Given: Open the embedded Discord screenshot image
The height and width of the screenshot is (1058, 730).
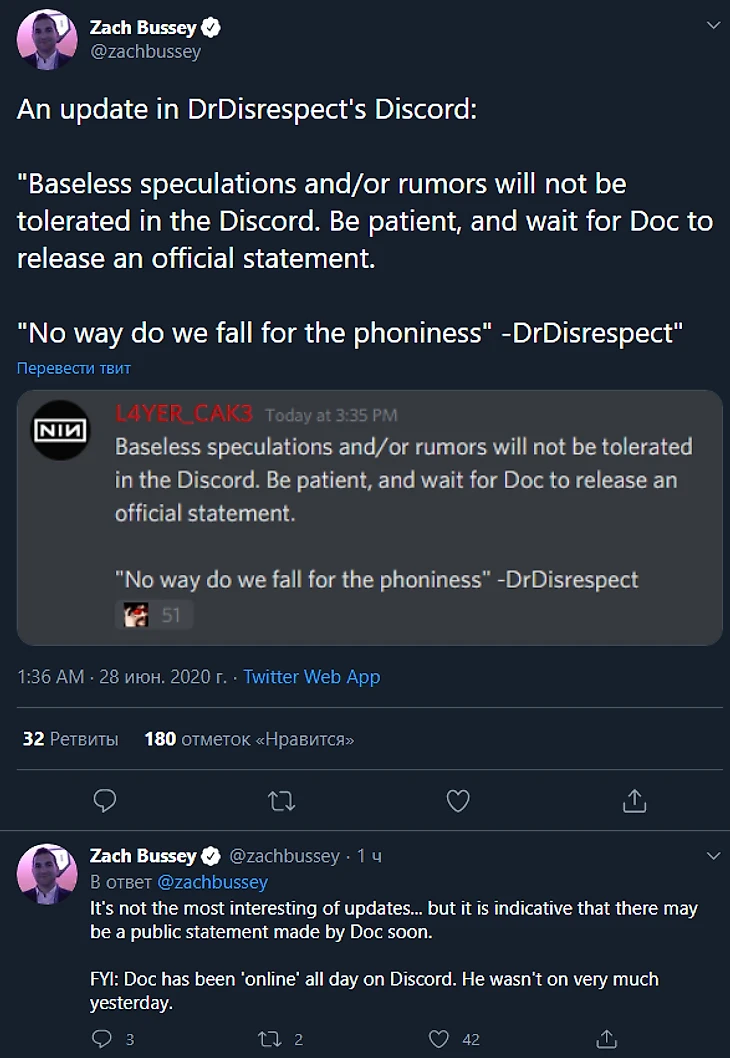Looking at the screenshot, I should pos(369,517).
